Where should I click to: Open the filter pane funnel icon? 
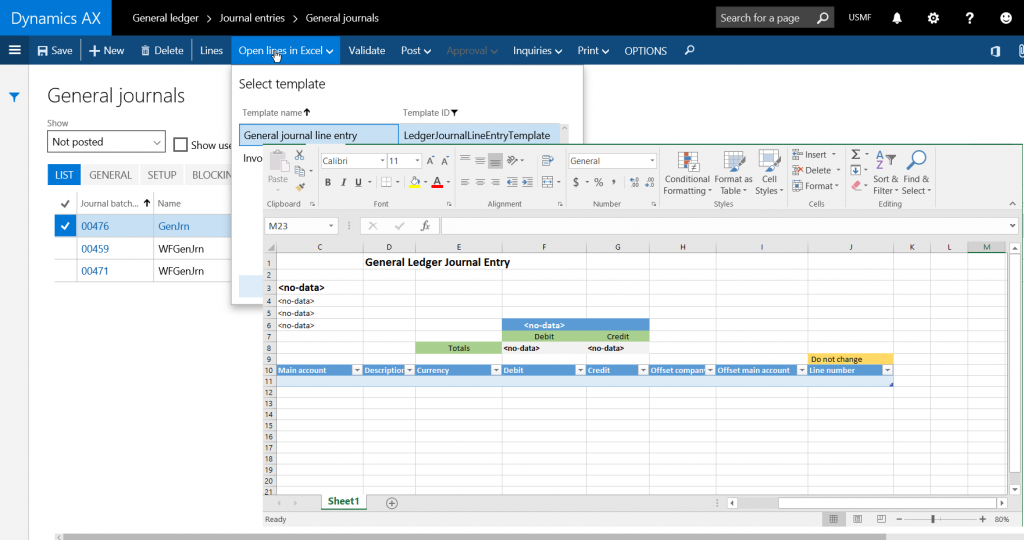point(14,97)
